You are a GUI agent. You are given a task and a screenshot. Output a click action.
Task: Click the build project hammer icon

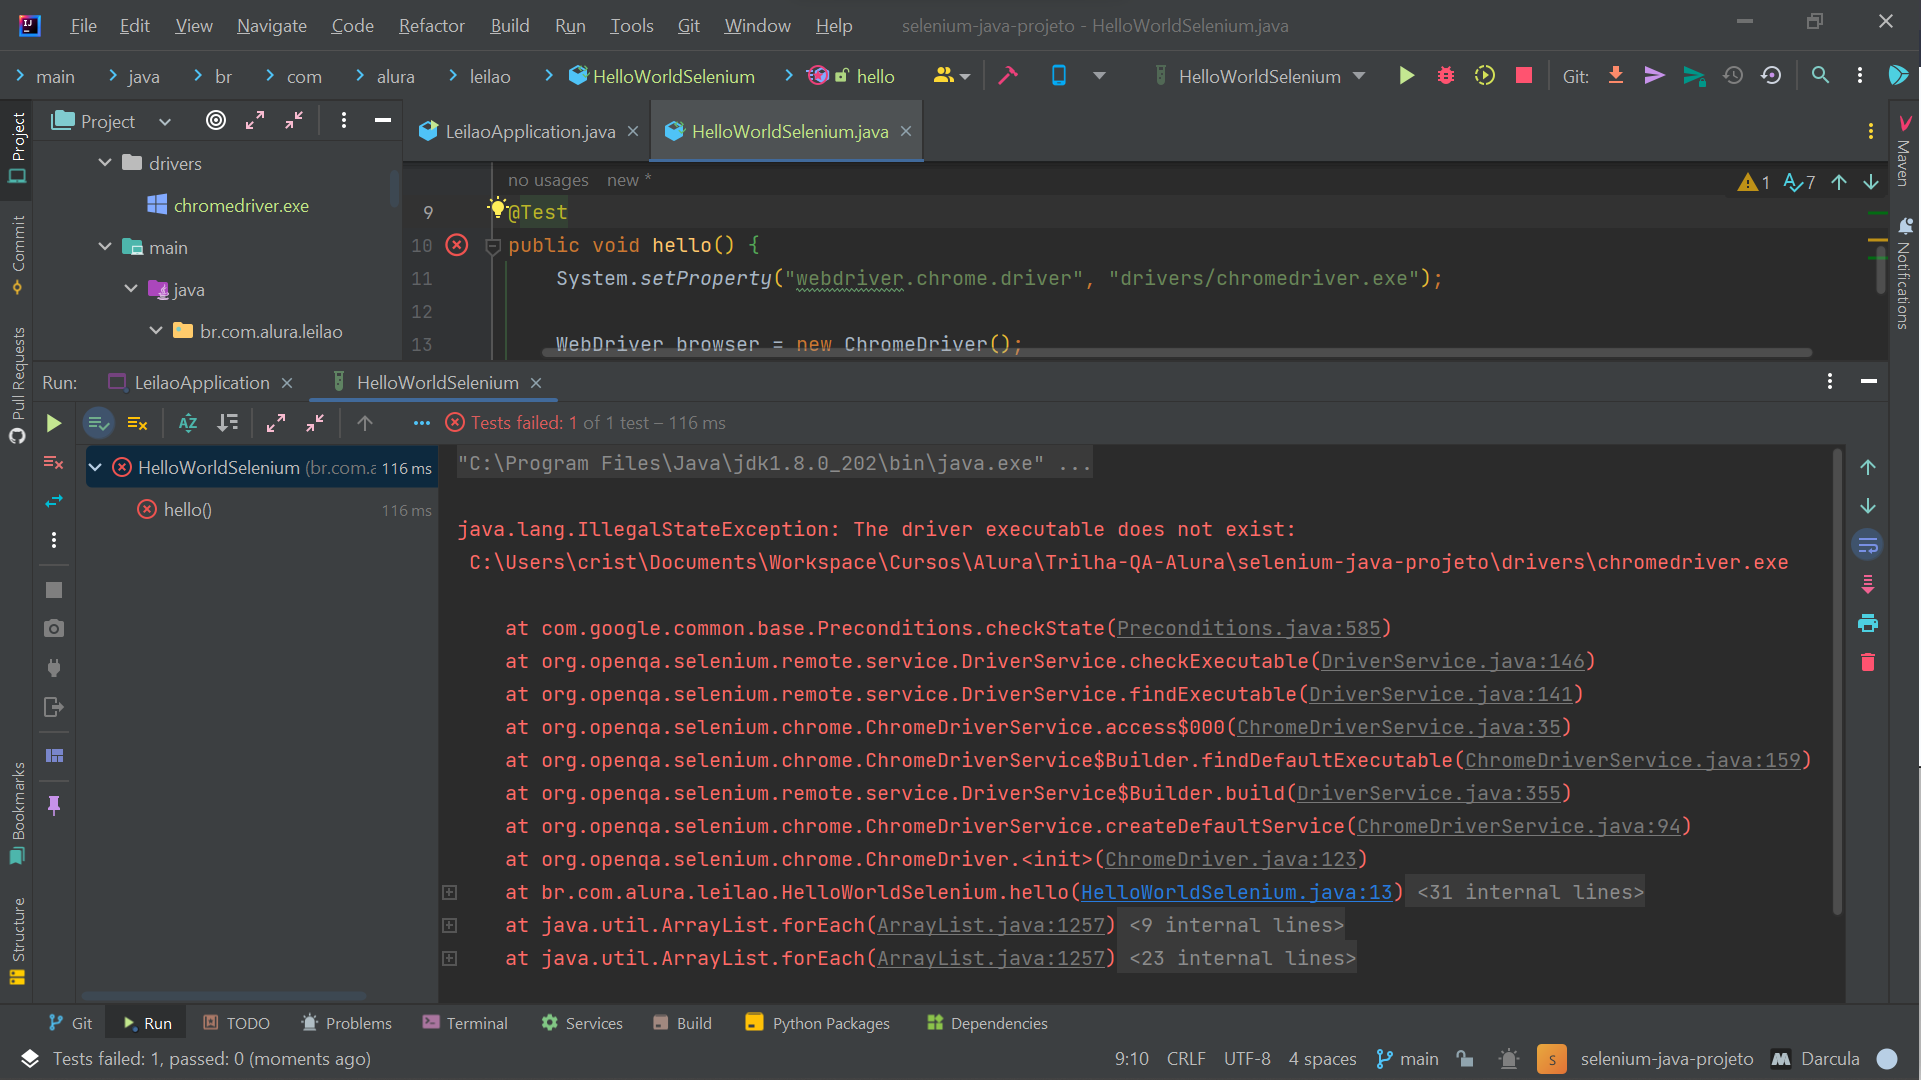click(x=1008, y=76)
